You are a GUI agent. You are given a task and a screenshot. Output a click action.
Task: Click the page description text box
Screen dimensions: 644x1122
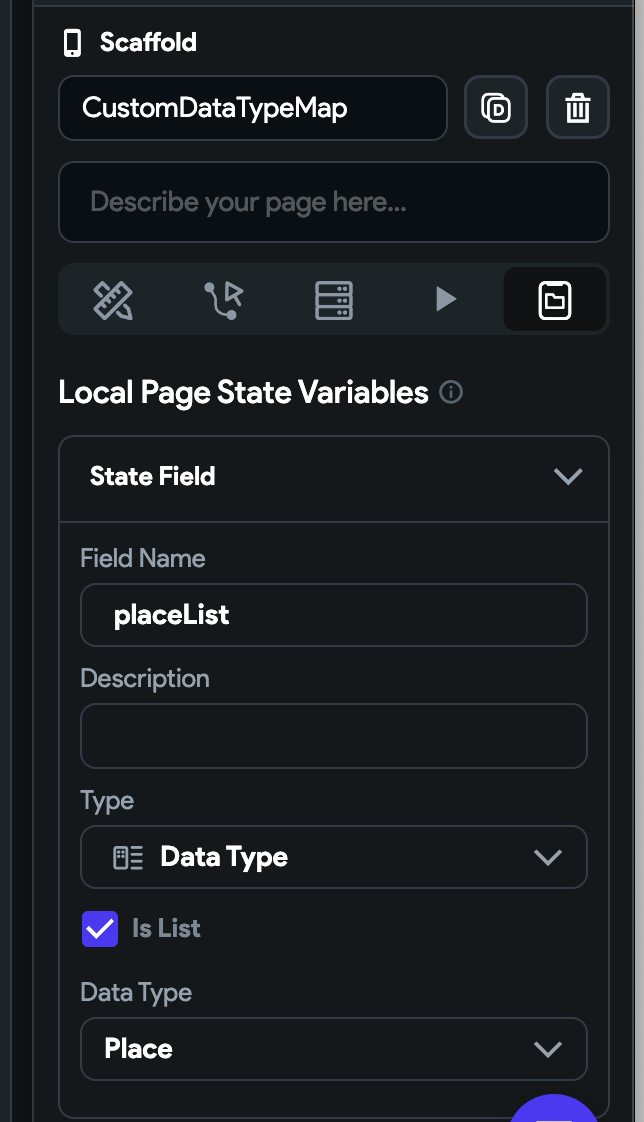coord(333,202)
